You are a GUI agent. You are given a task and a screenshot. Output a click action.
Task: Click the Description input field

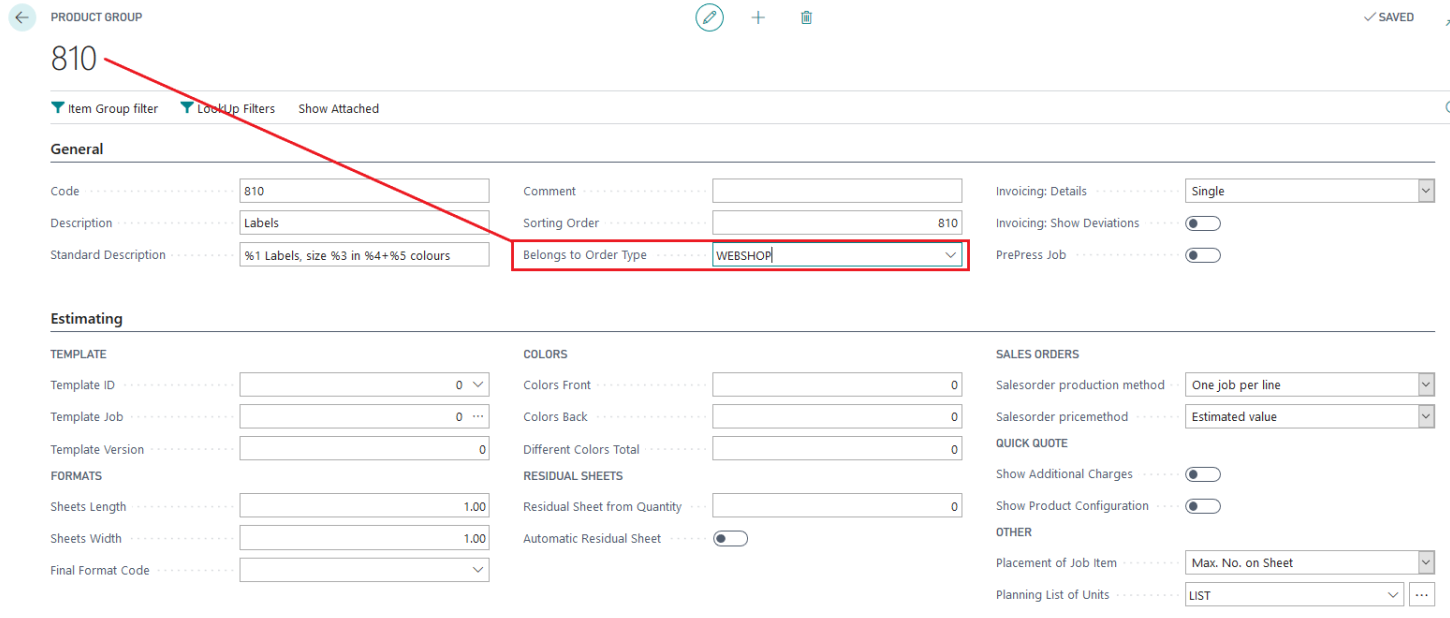click(x=364, y=223)
